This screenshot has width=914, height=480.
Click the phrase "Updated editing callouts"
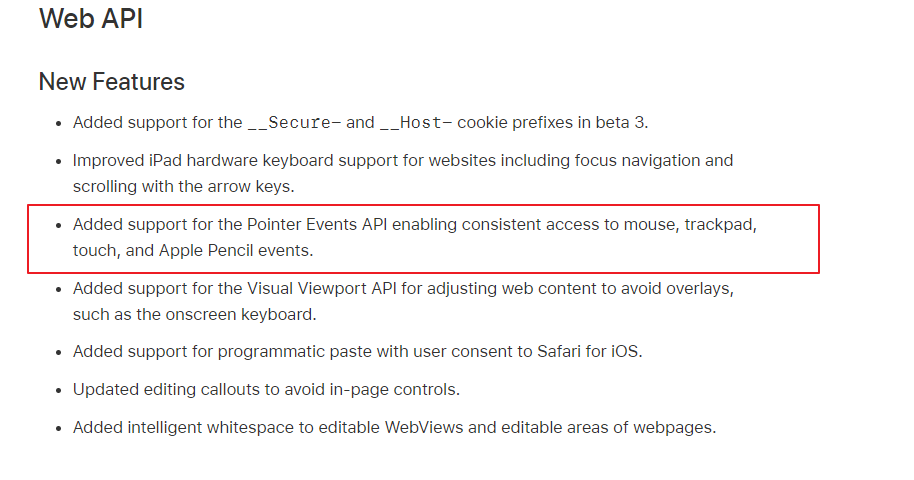163,390
